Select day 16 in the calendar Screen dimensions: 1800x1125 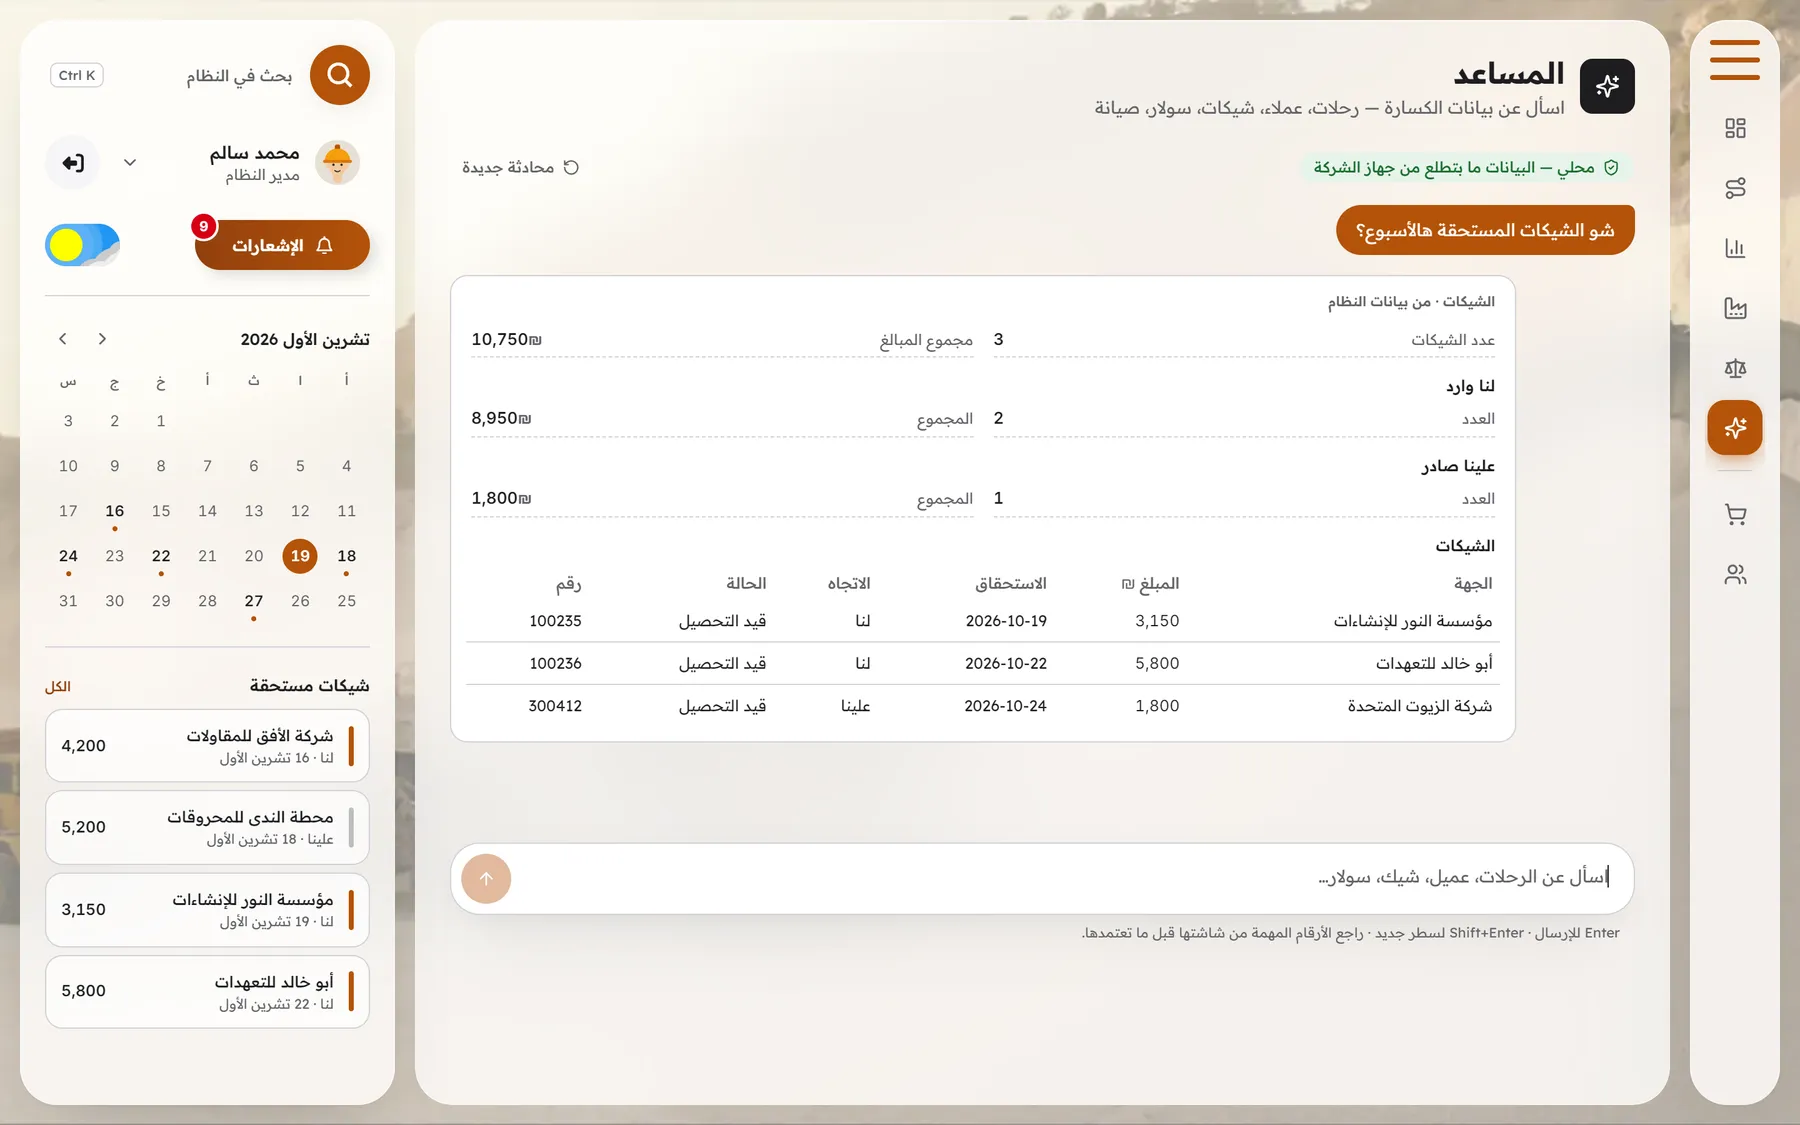pos(115,511)
